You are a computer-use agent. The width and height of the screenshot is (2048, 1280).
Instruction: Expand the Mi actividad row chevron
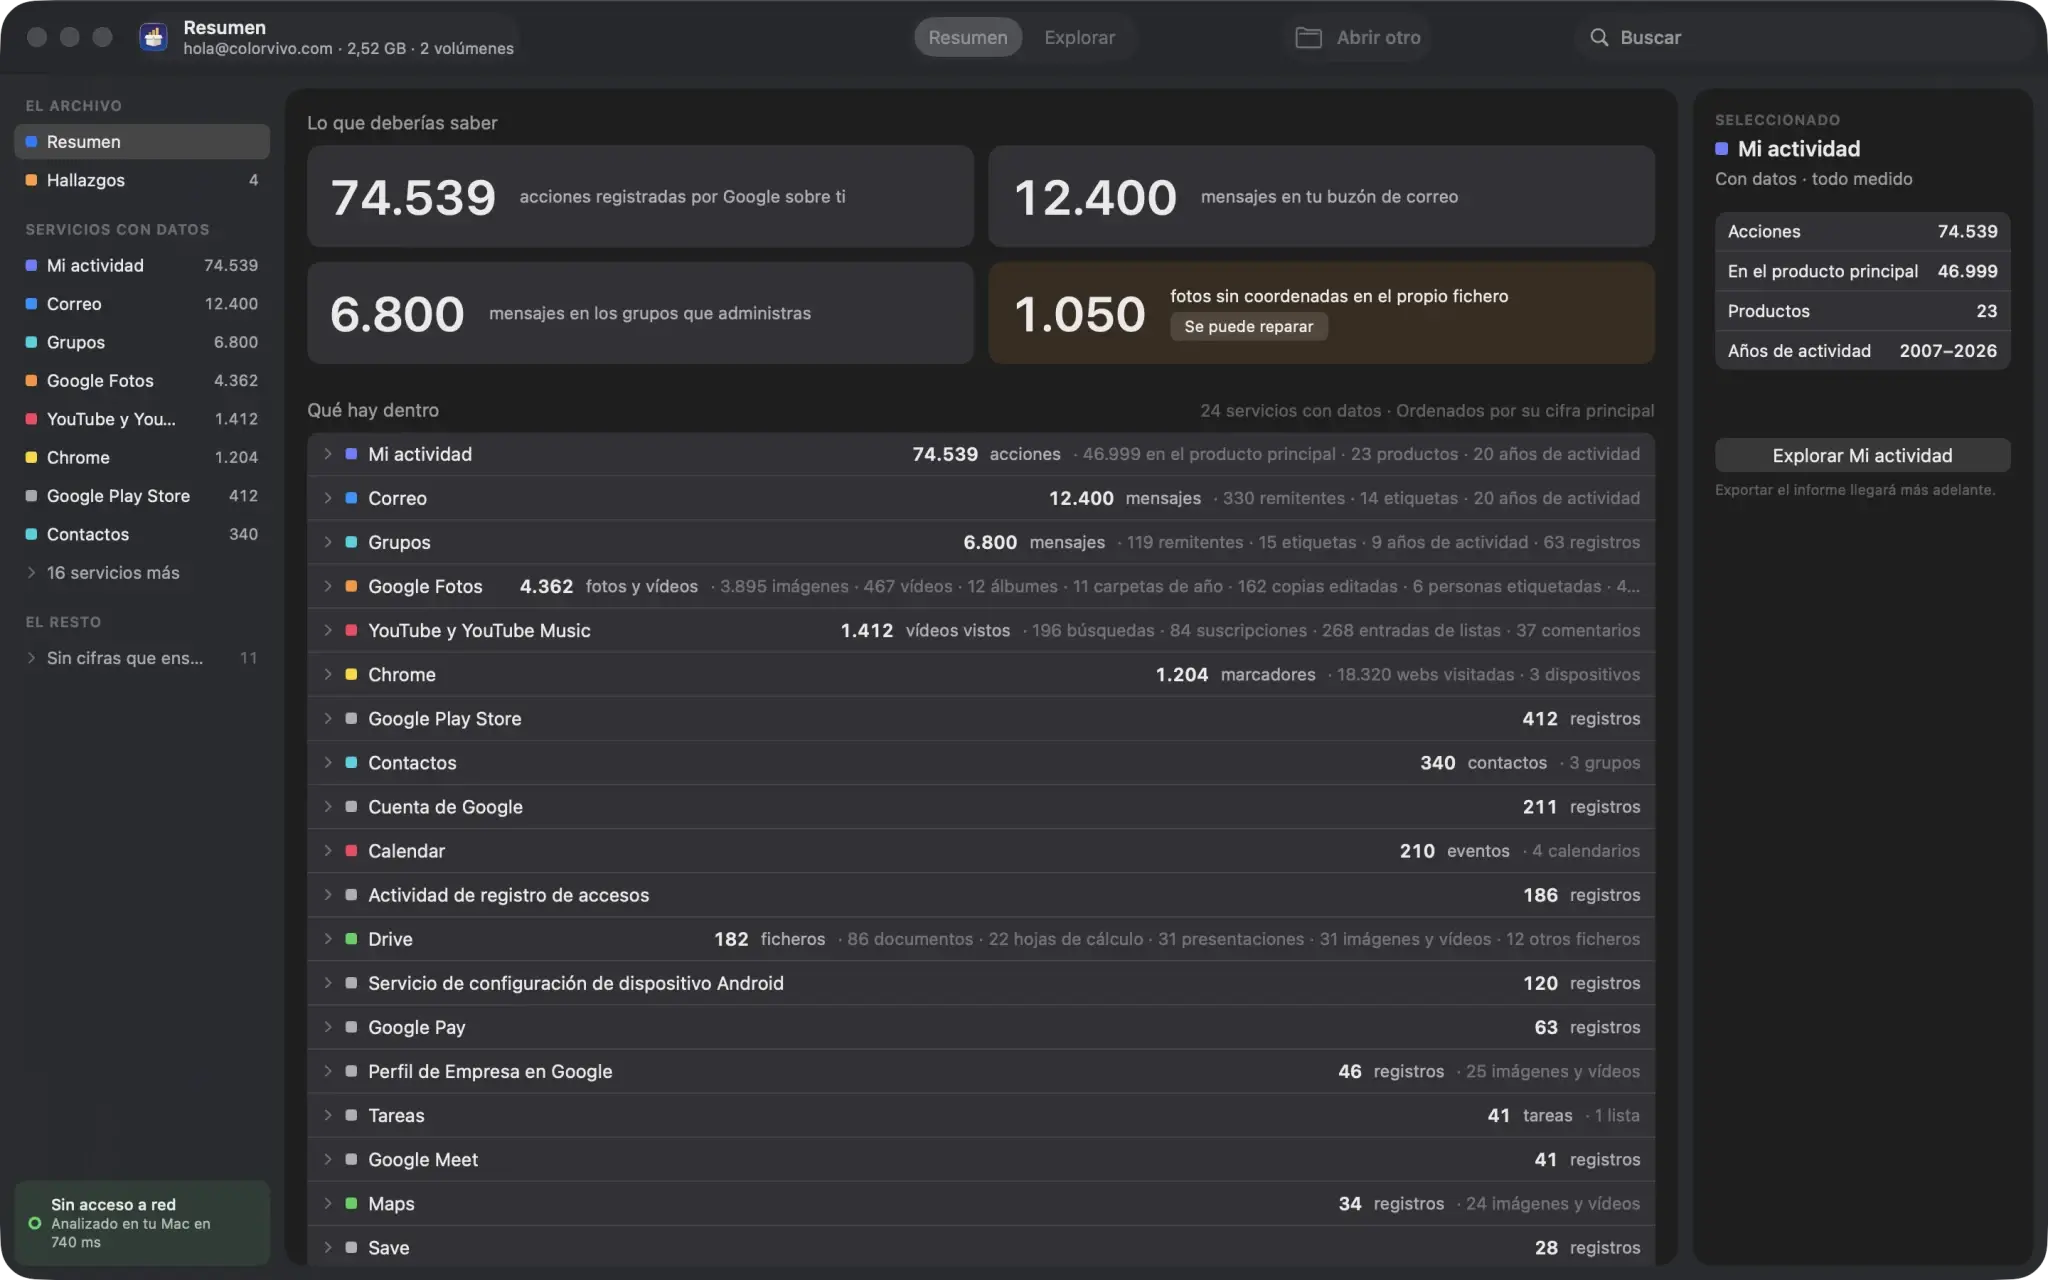point(327,454)
